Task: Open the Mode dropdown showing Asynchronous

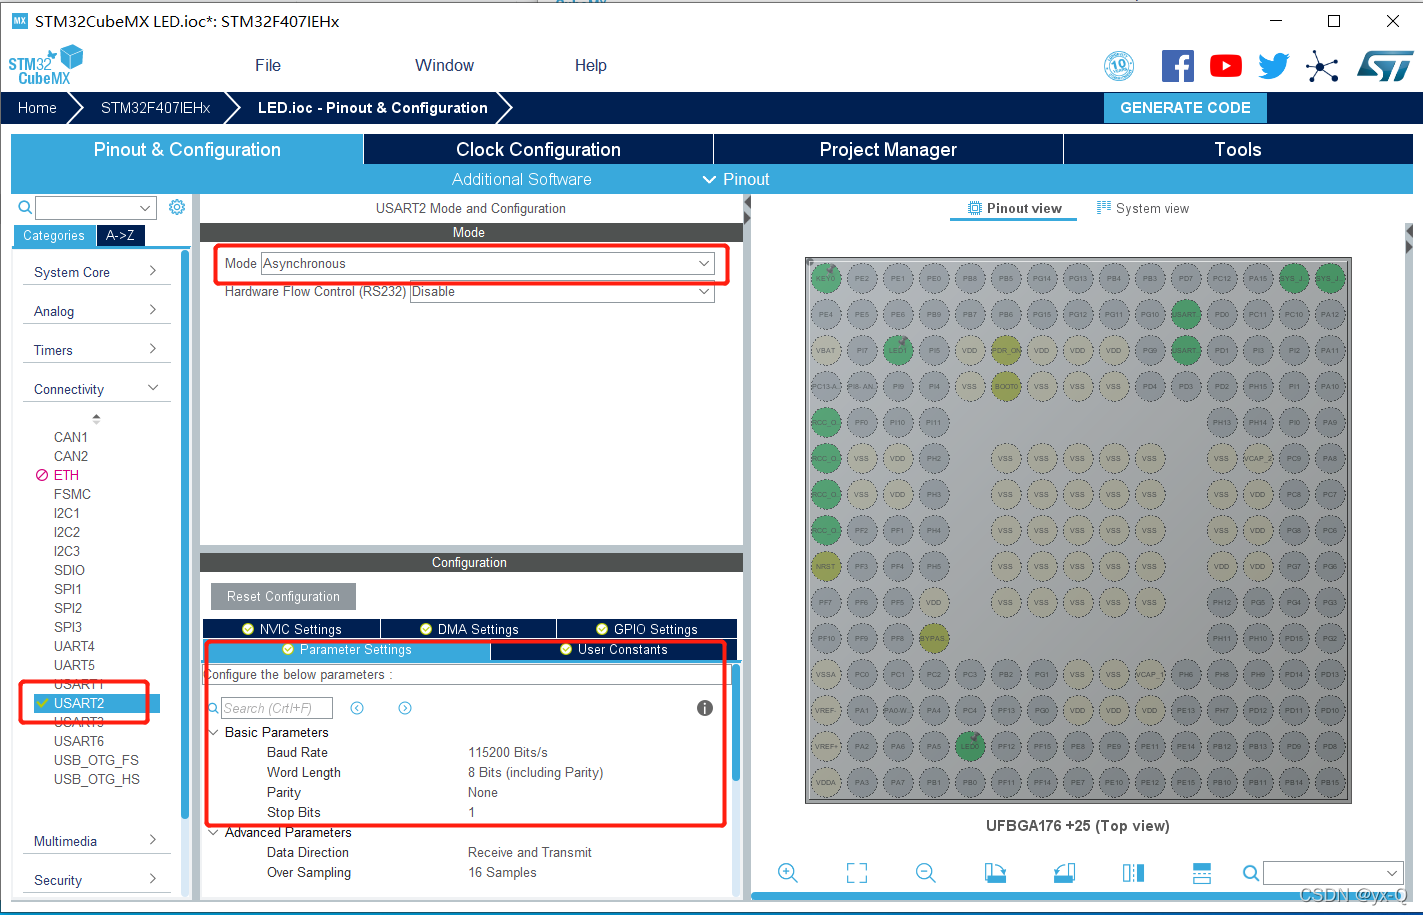Action: click(487, 263)
